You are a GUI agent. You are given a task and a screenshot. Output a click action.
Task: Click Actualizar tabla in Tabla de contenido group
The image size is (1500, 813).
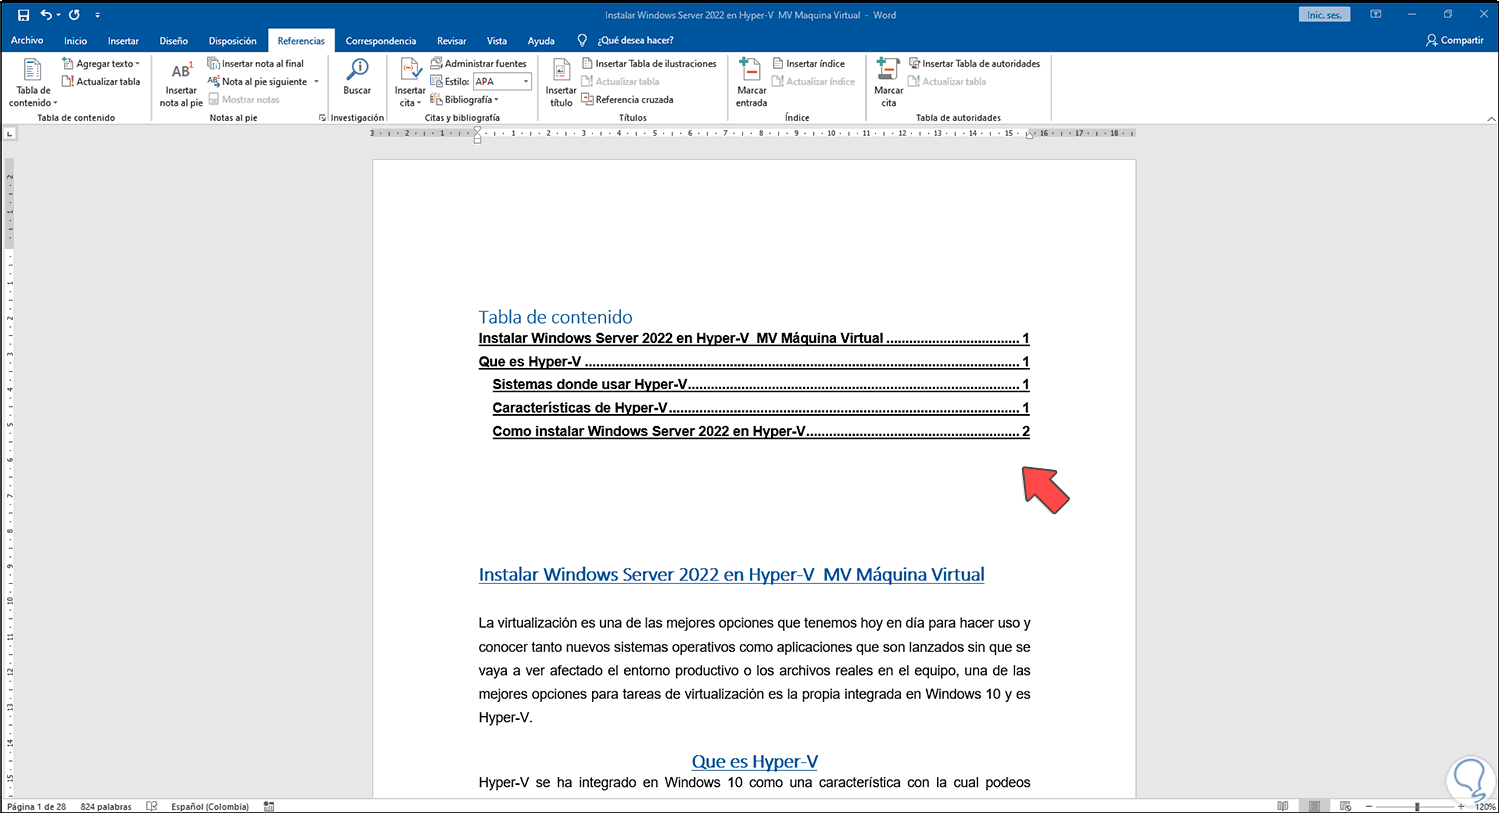[x=101, y=82]
